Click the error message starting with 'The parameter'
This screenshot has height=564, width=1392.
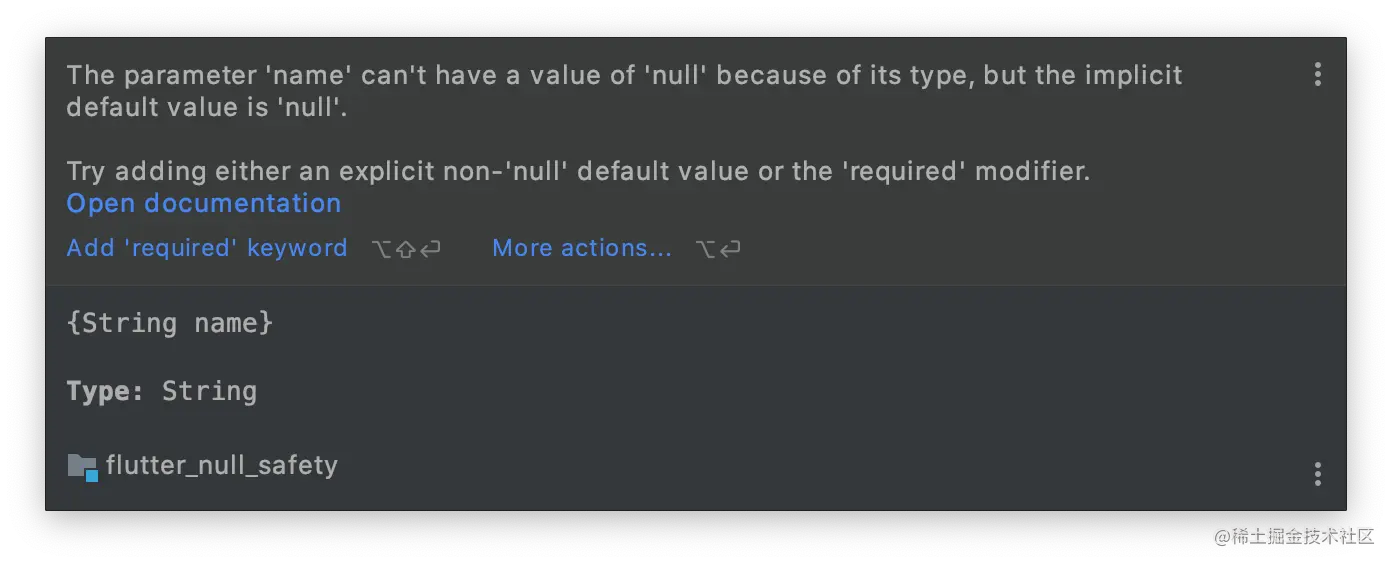pyautogui.click(x=625, y=91)
